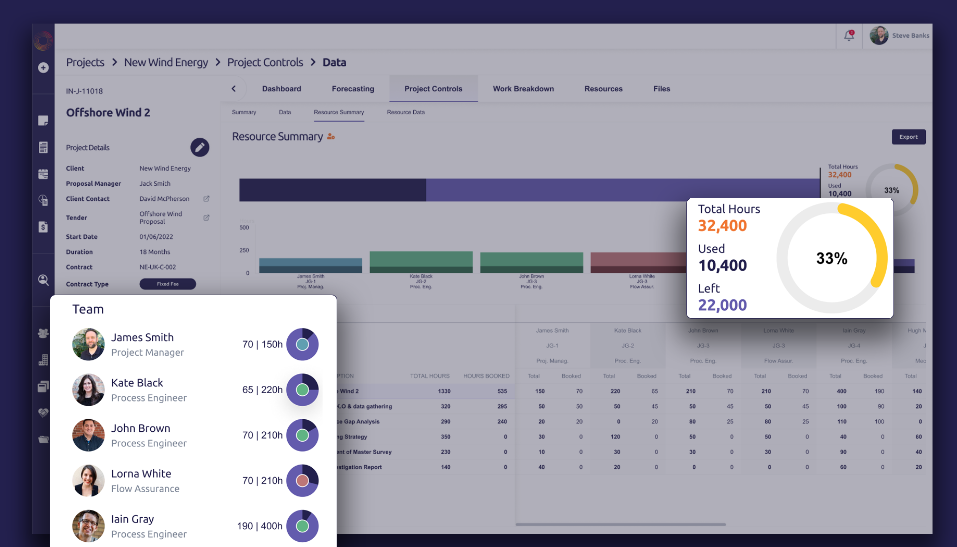This screenshot has width=957, height=547.
Task: Open external link icon beside David McPherson
Action: coord(206,199)
